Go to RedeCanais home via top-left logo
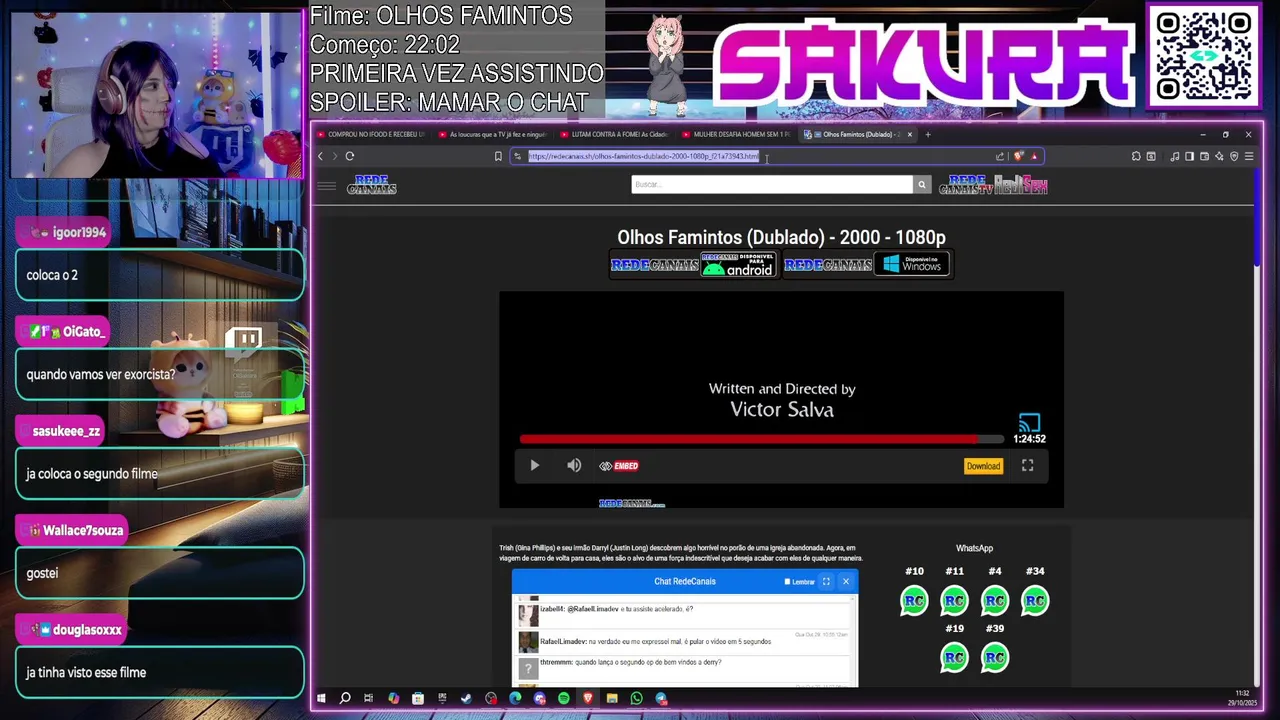This screenshot has width=1280, height=720. tap(372, 185)
